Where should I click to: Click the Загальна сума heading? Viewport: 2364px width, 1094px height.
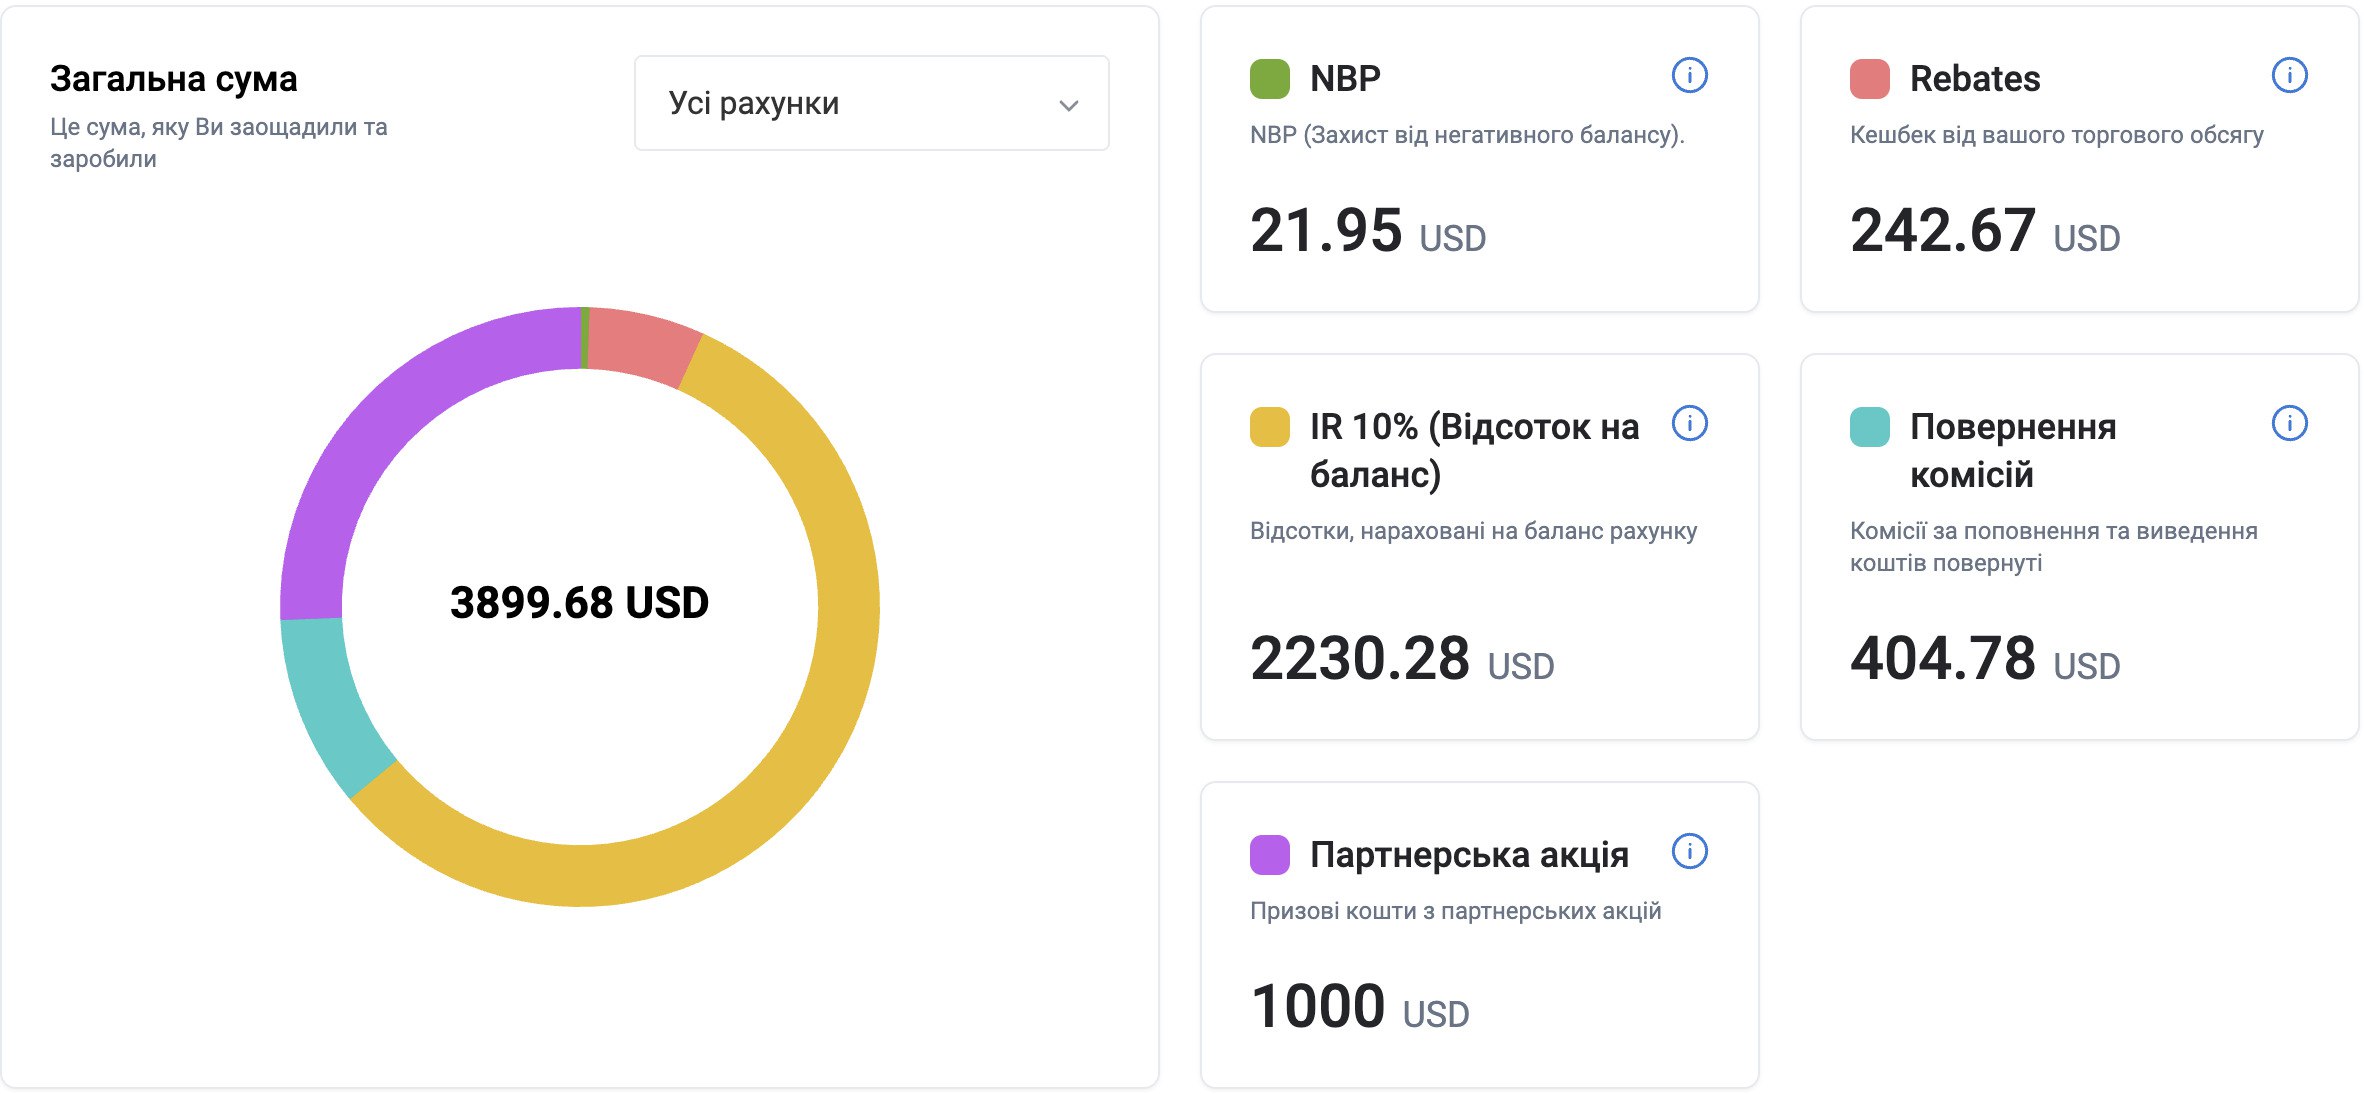174,79
